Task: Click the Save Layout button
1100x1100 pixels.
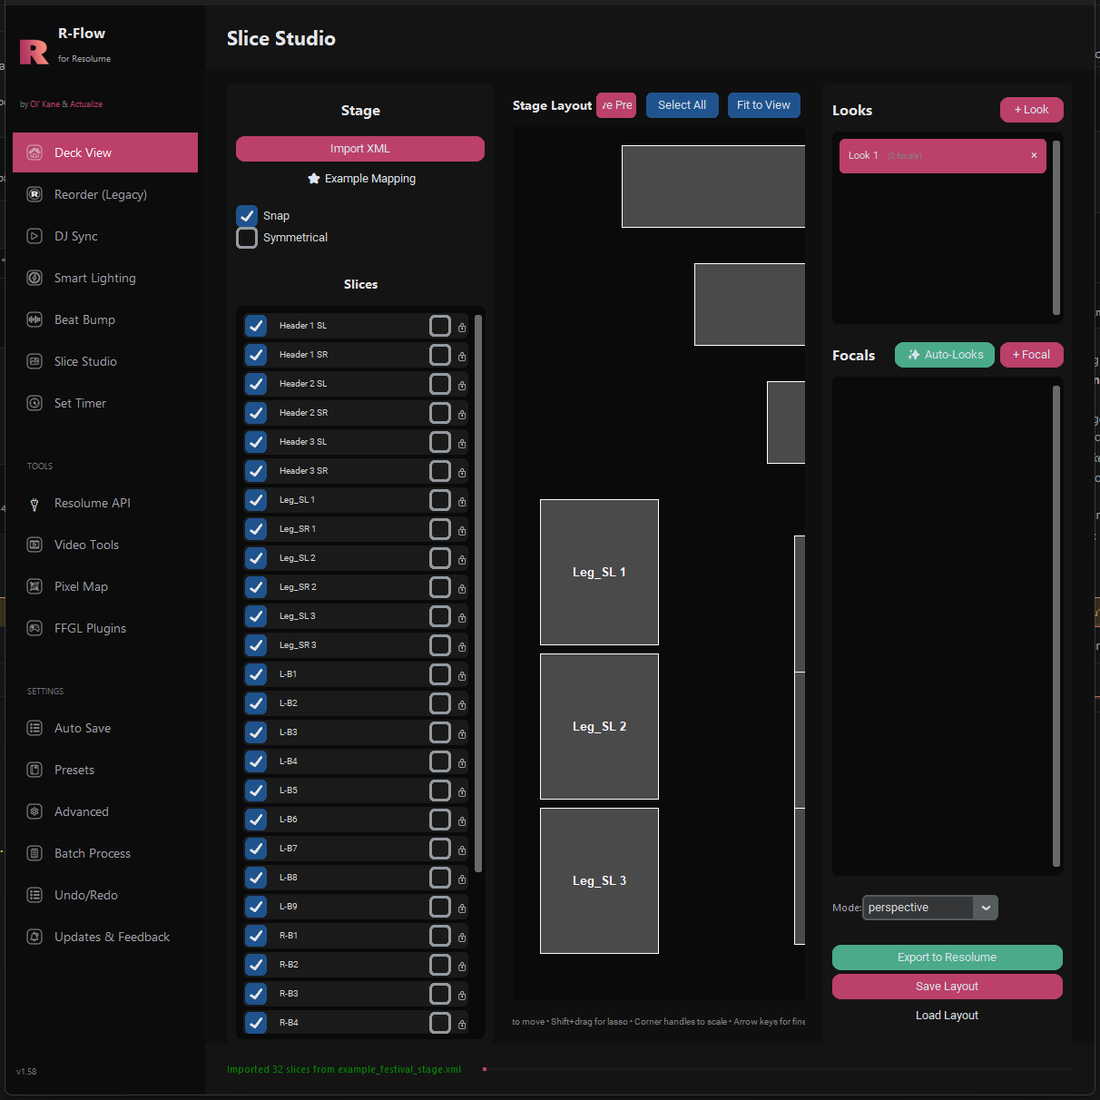Action: pos(947,986)
